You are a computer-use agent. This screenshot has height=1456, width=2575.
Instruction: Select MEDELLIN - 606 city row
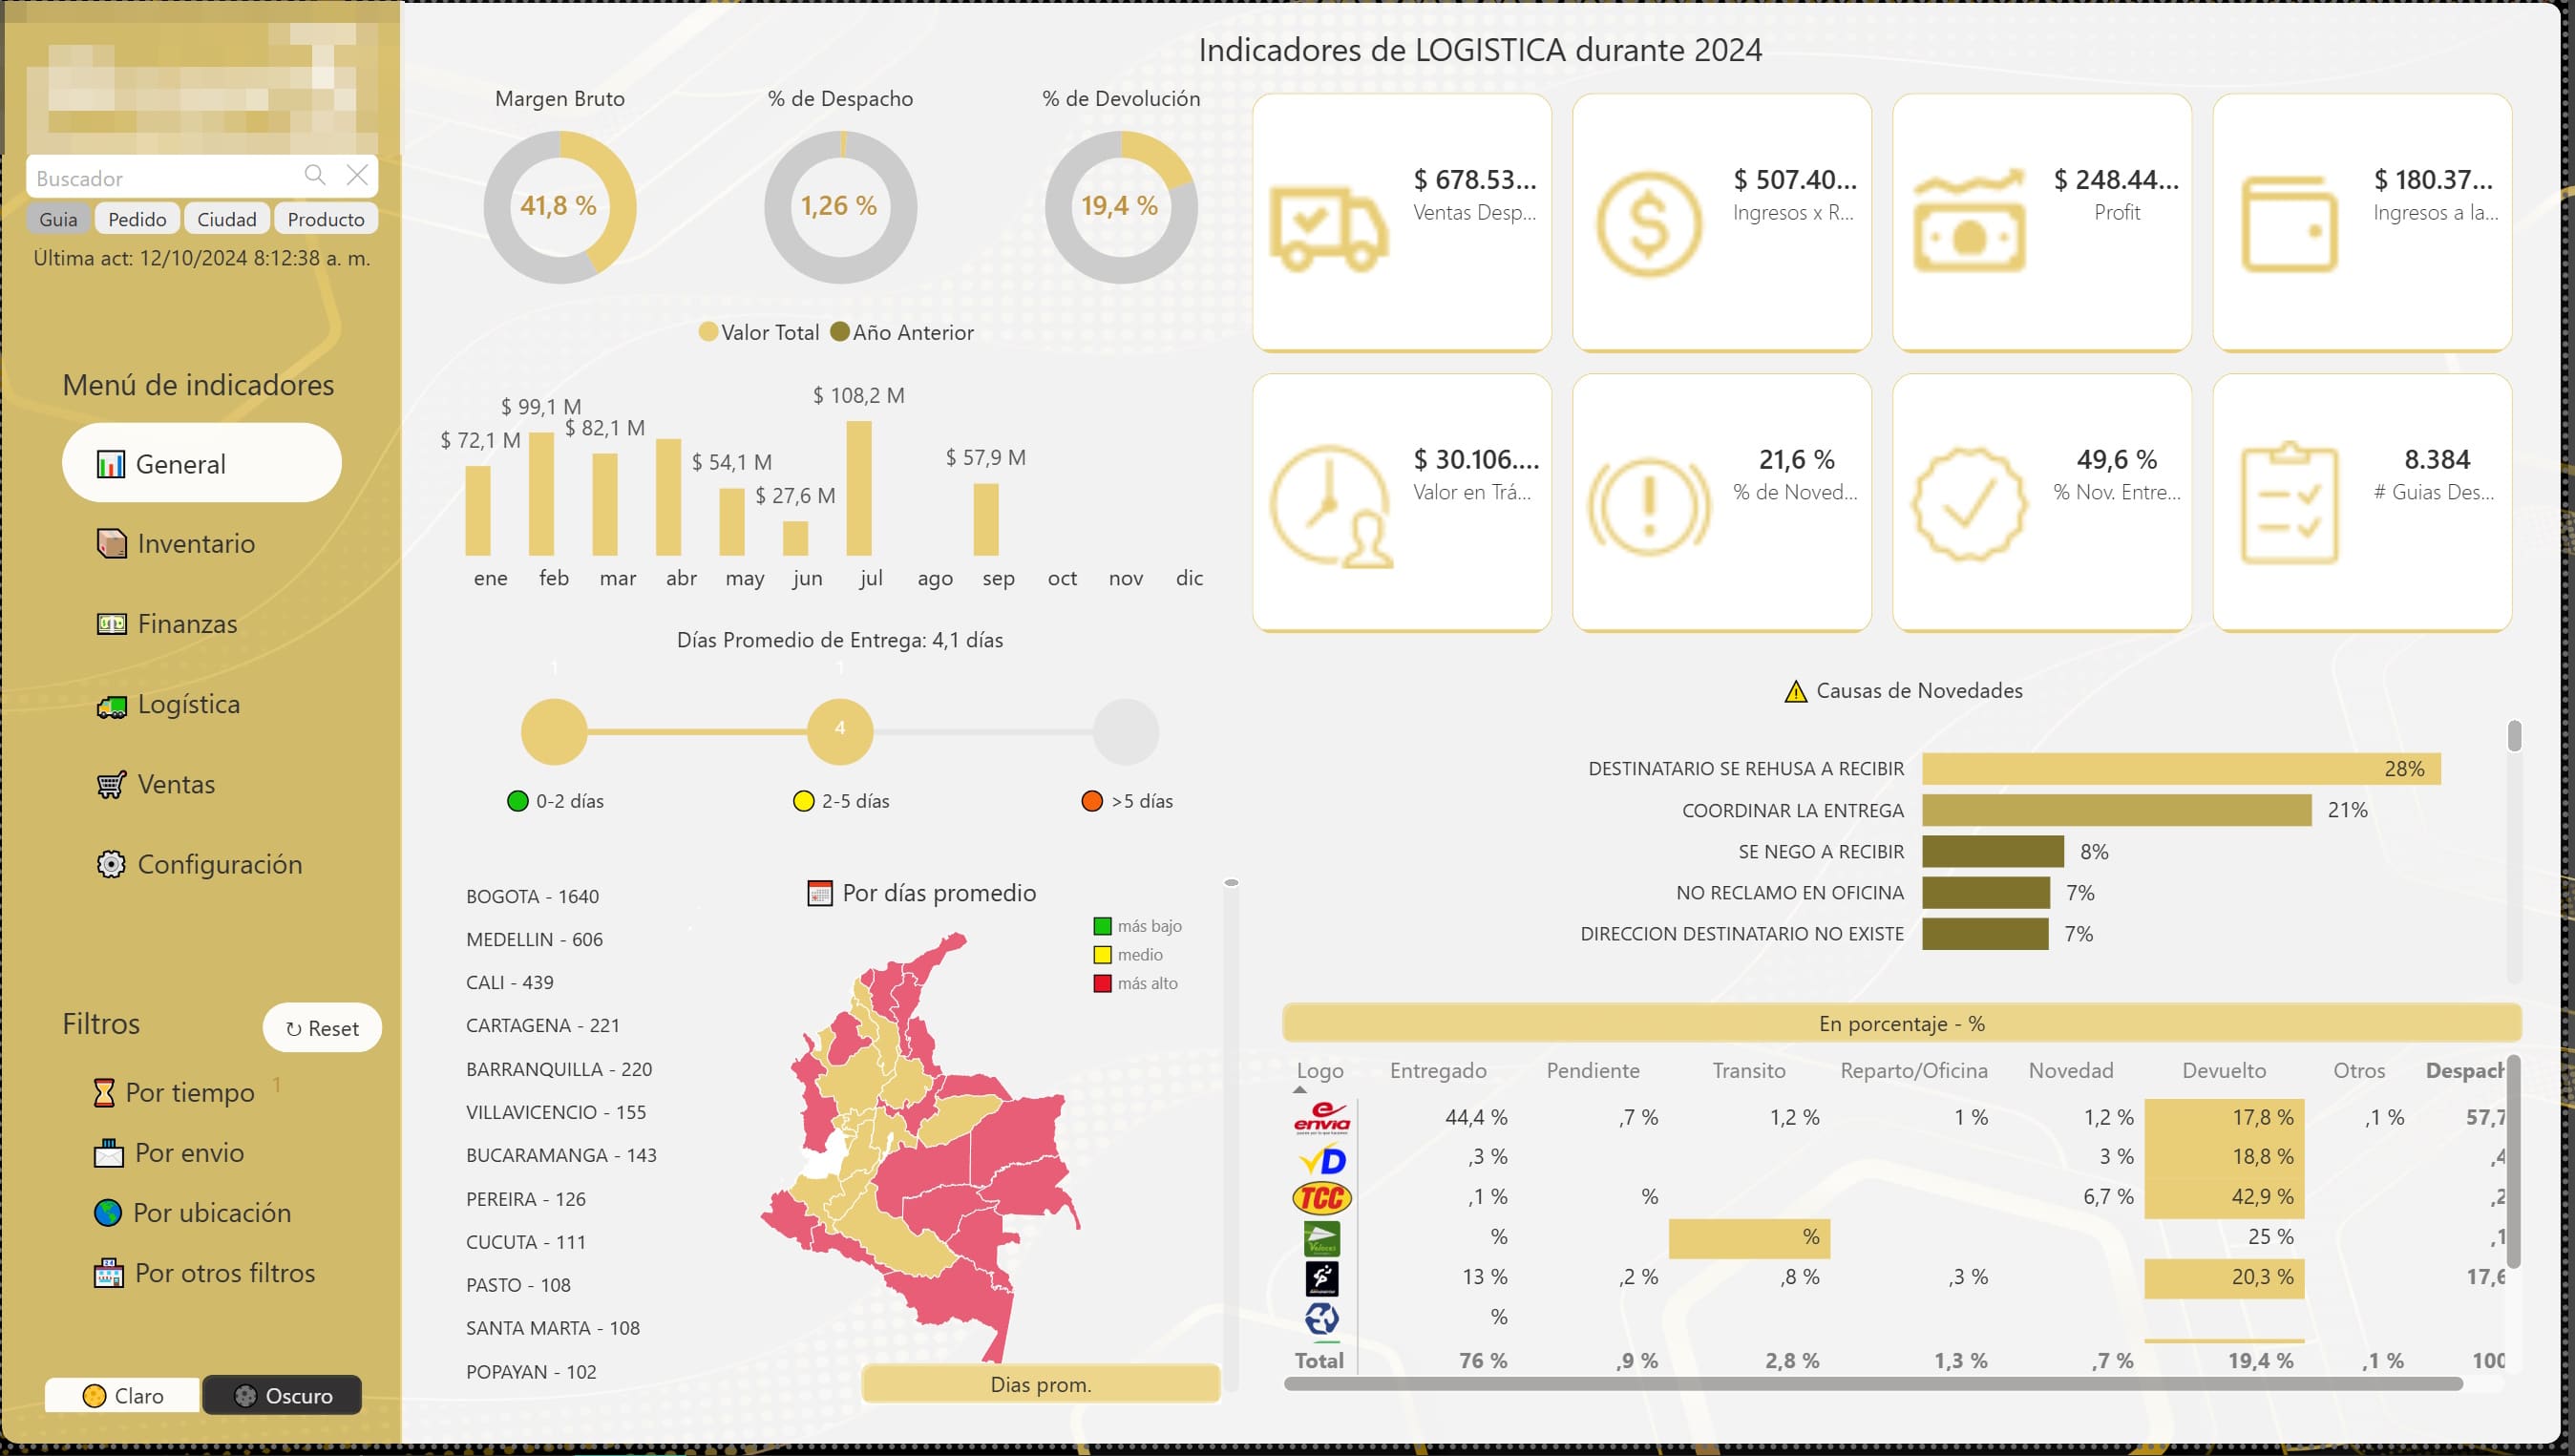tap(534, 939)
